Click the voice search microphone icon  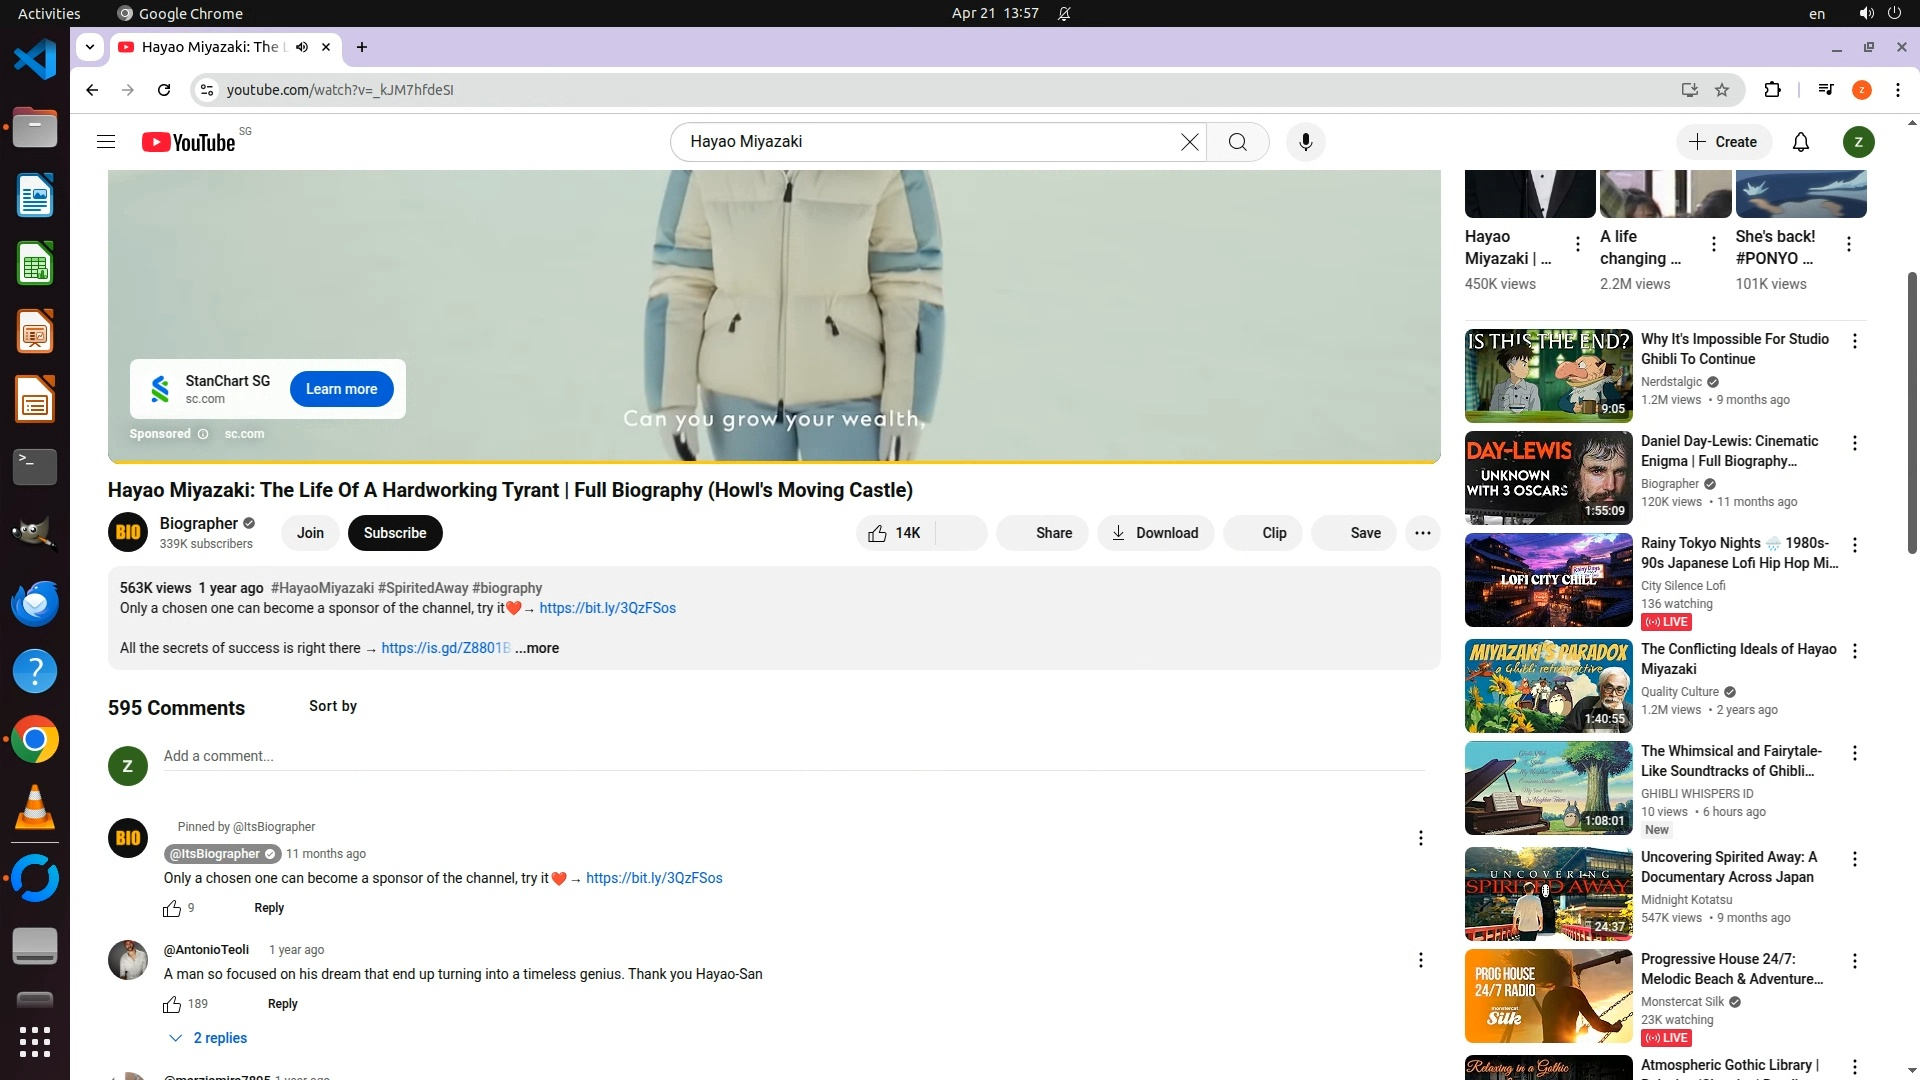1305,142
